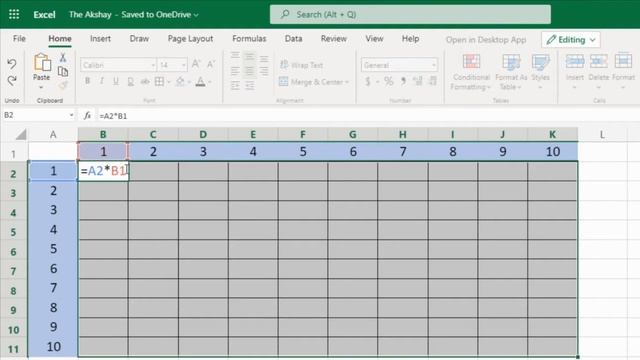Switch to the Draw tab
Viewport: 640px width, 360px height.
pyautogui.click(x=139, y=39)
